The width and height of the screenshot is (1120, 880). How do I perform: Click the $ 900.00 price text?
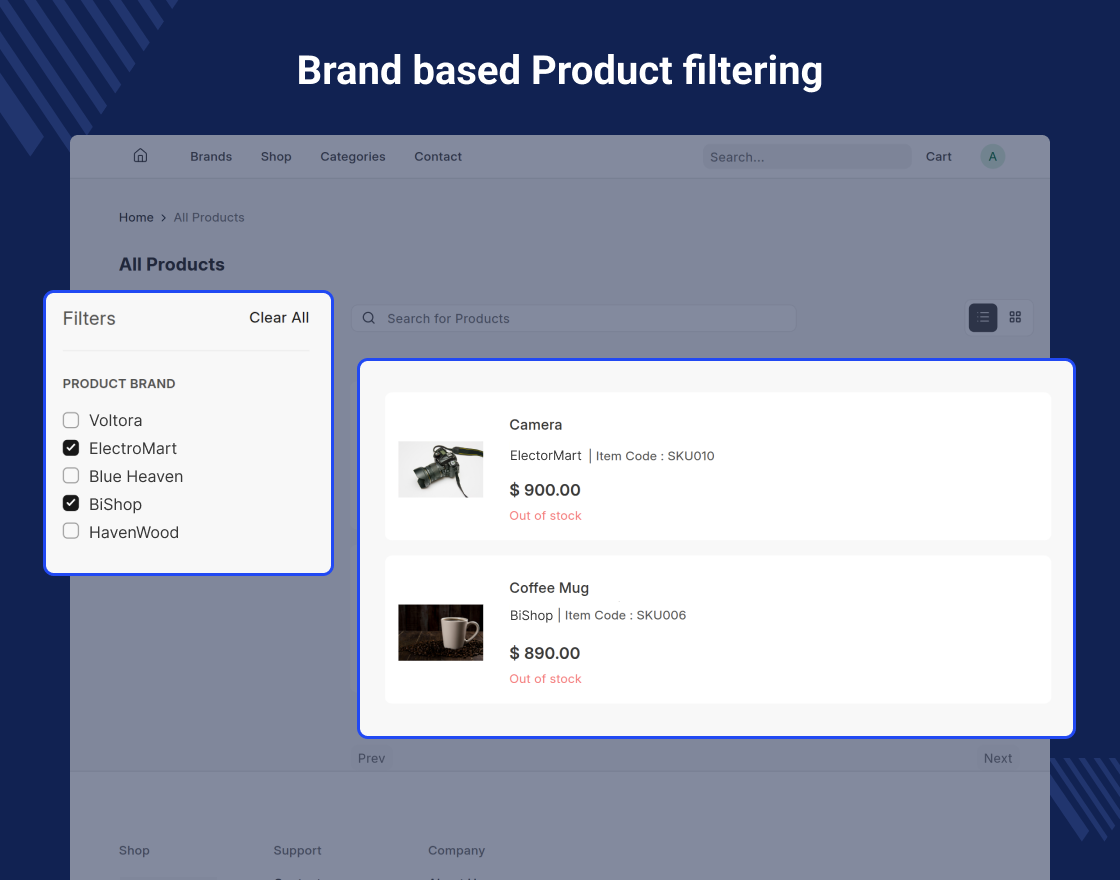[545, 490]
